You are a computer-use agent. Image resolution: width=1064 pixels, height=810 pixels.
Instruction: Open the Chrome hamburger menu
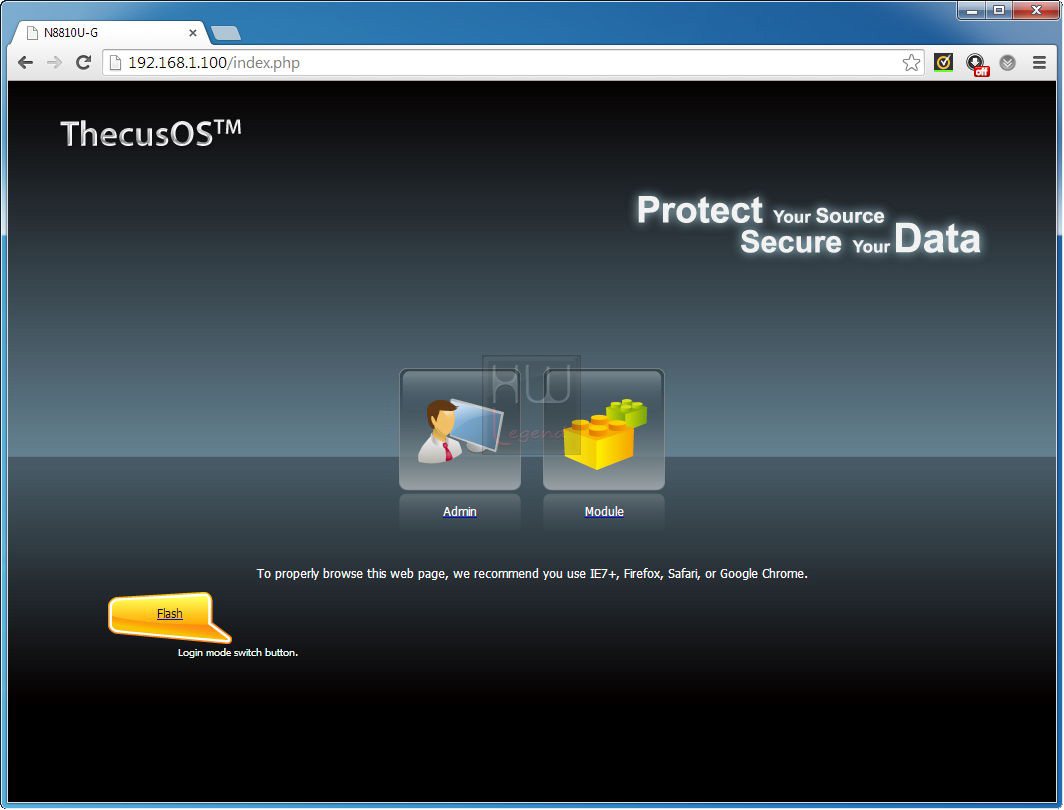[x=1039, y=63]
